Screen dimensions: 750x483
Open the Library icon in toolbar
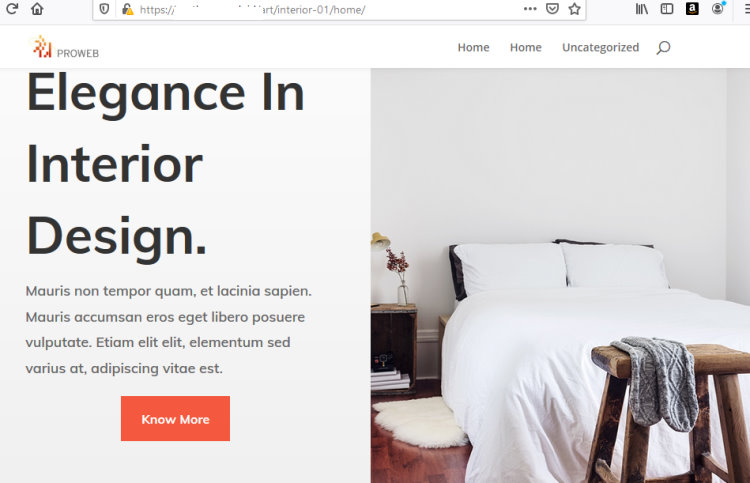pyautogui.click(x=641, y=9)
